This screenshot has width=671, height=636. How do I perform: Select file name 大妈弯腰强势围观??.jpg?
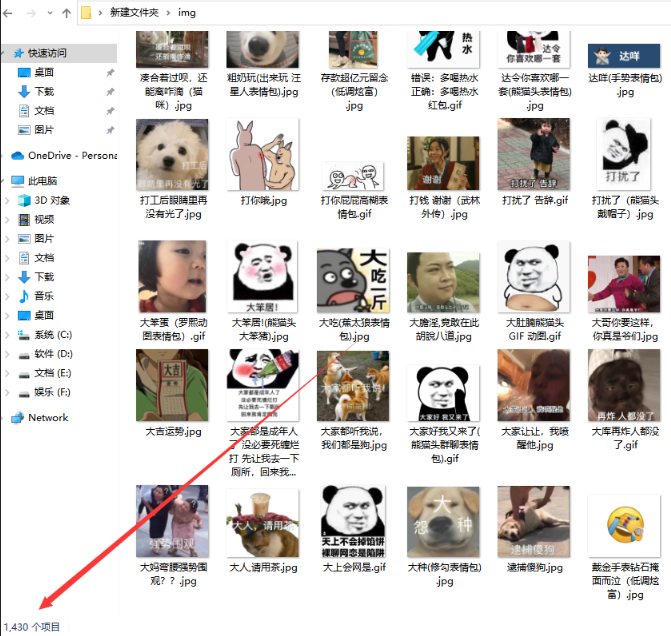click(173, 574)
